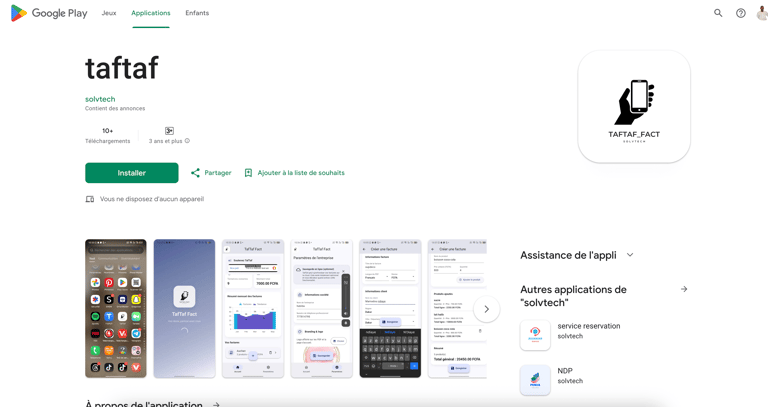Click the TAFTAF_FACT app icon

[x=634, y=107]
